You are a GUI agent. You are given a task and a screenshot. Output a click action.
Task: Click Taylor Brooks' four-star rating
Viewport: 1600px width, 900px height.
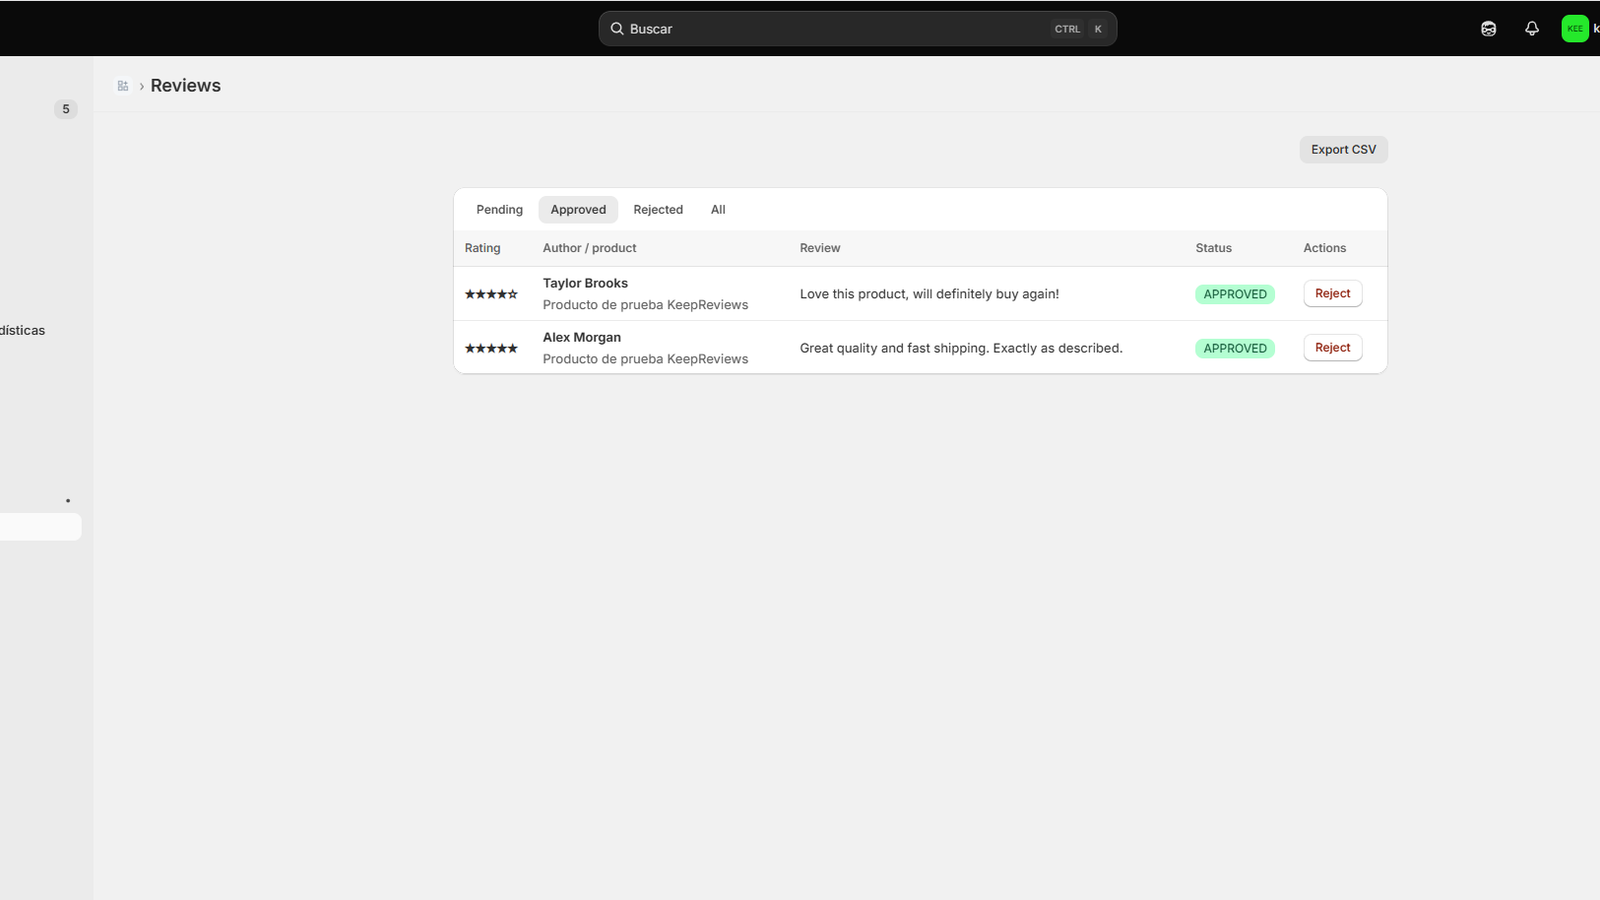click(491, 294)
